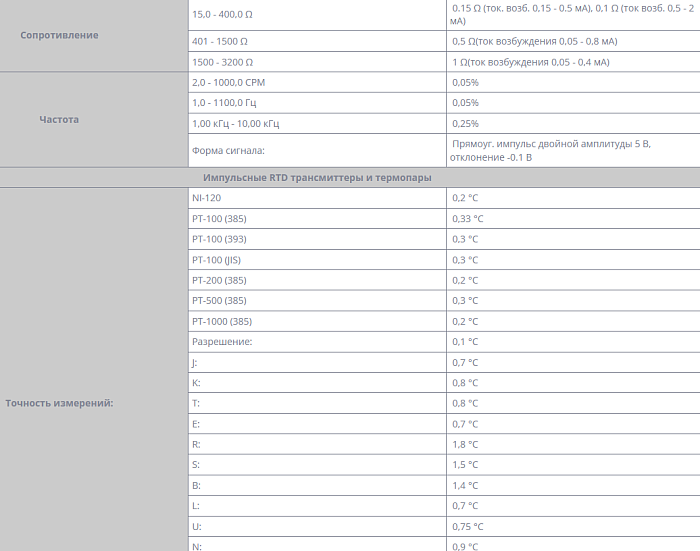Click the 2,0 - 1000,0 CPM cell
This screenshot has height=551, width=700.
pos(229,82)
